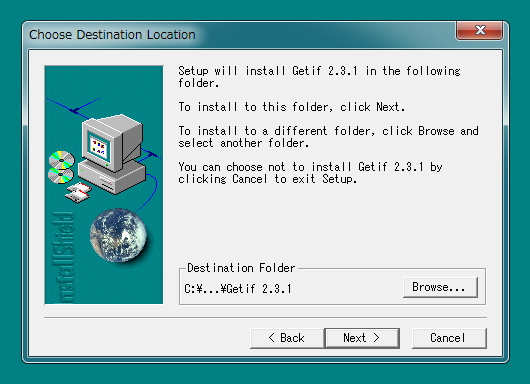Click the 'Setup will install Getif 2.3.1' text
The width and height of the screenshot is (530, 384).
tap(319, 77)
